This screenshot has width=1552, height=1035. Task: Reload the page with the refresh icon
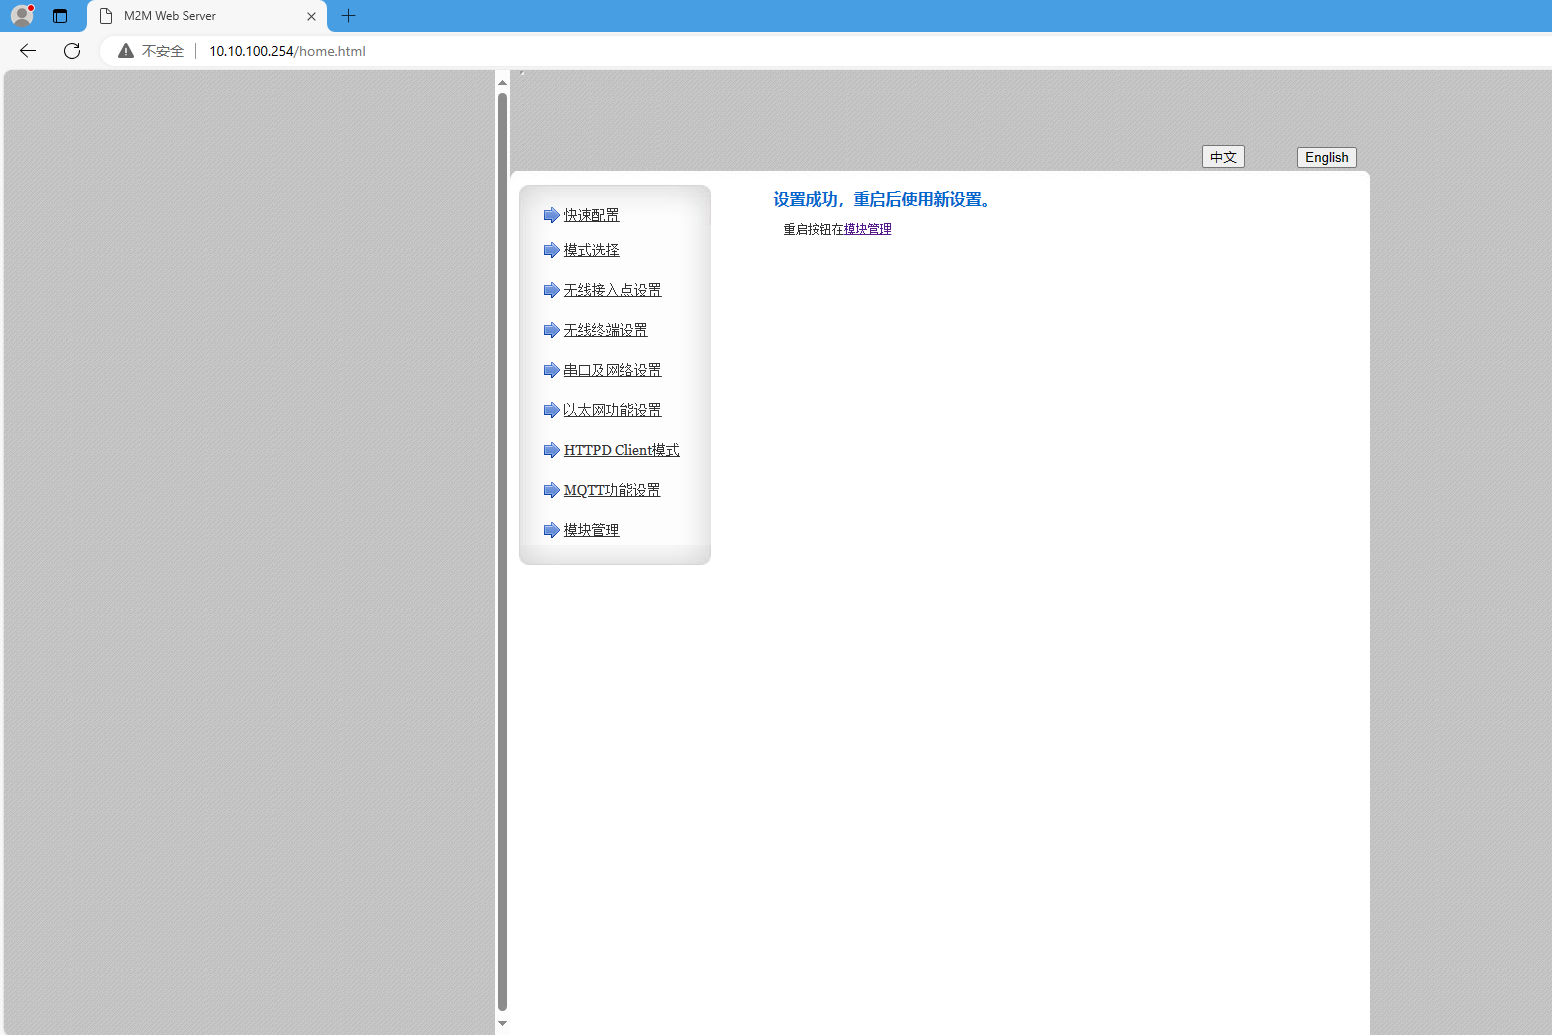[72, 51]
